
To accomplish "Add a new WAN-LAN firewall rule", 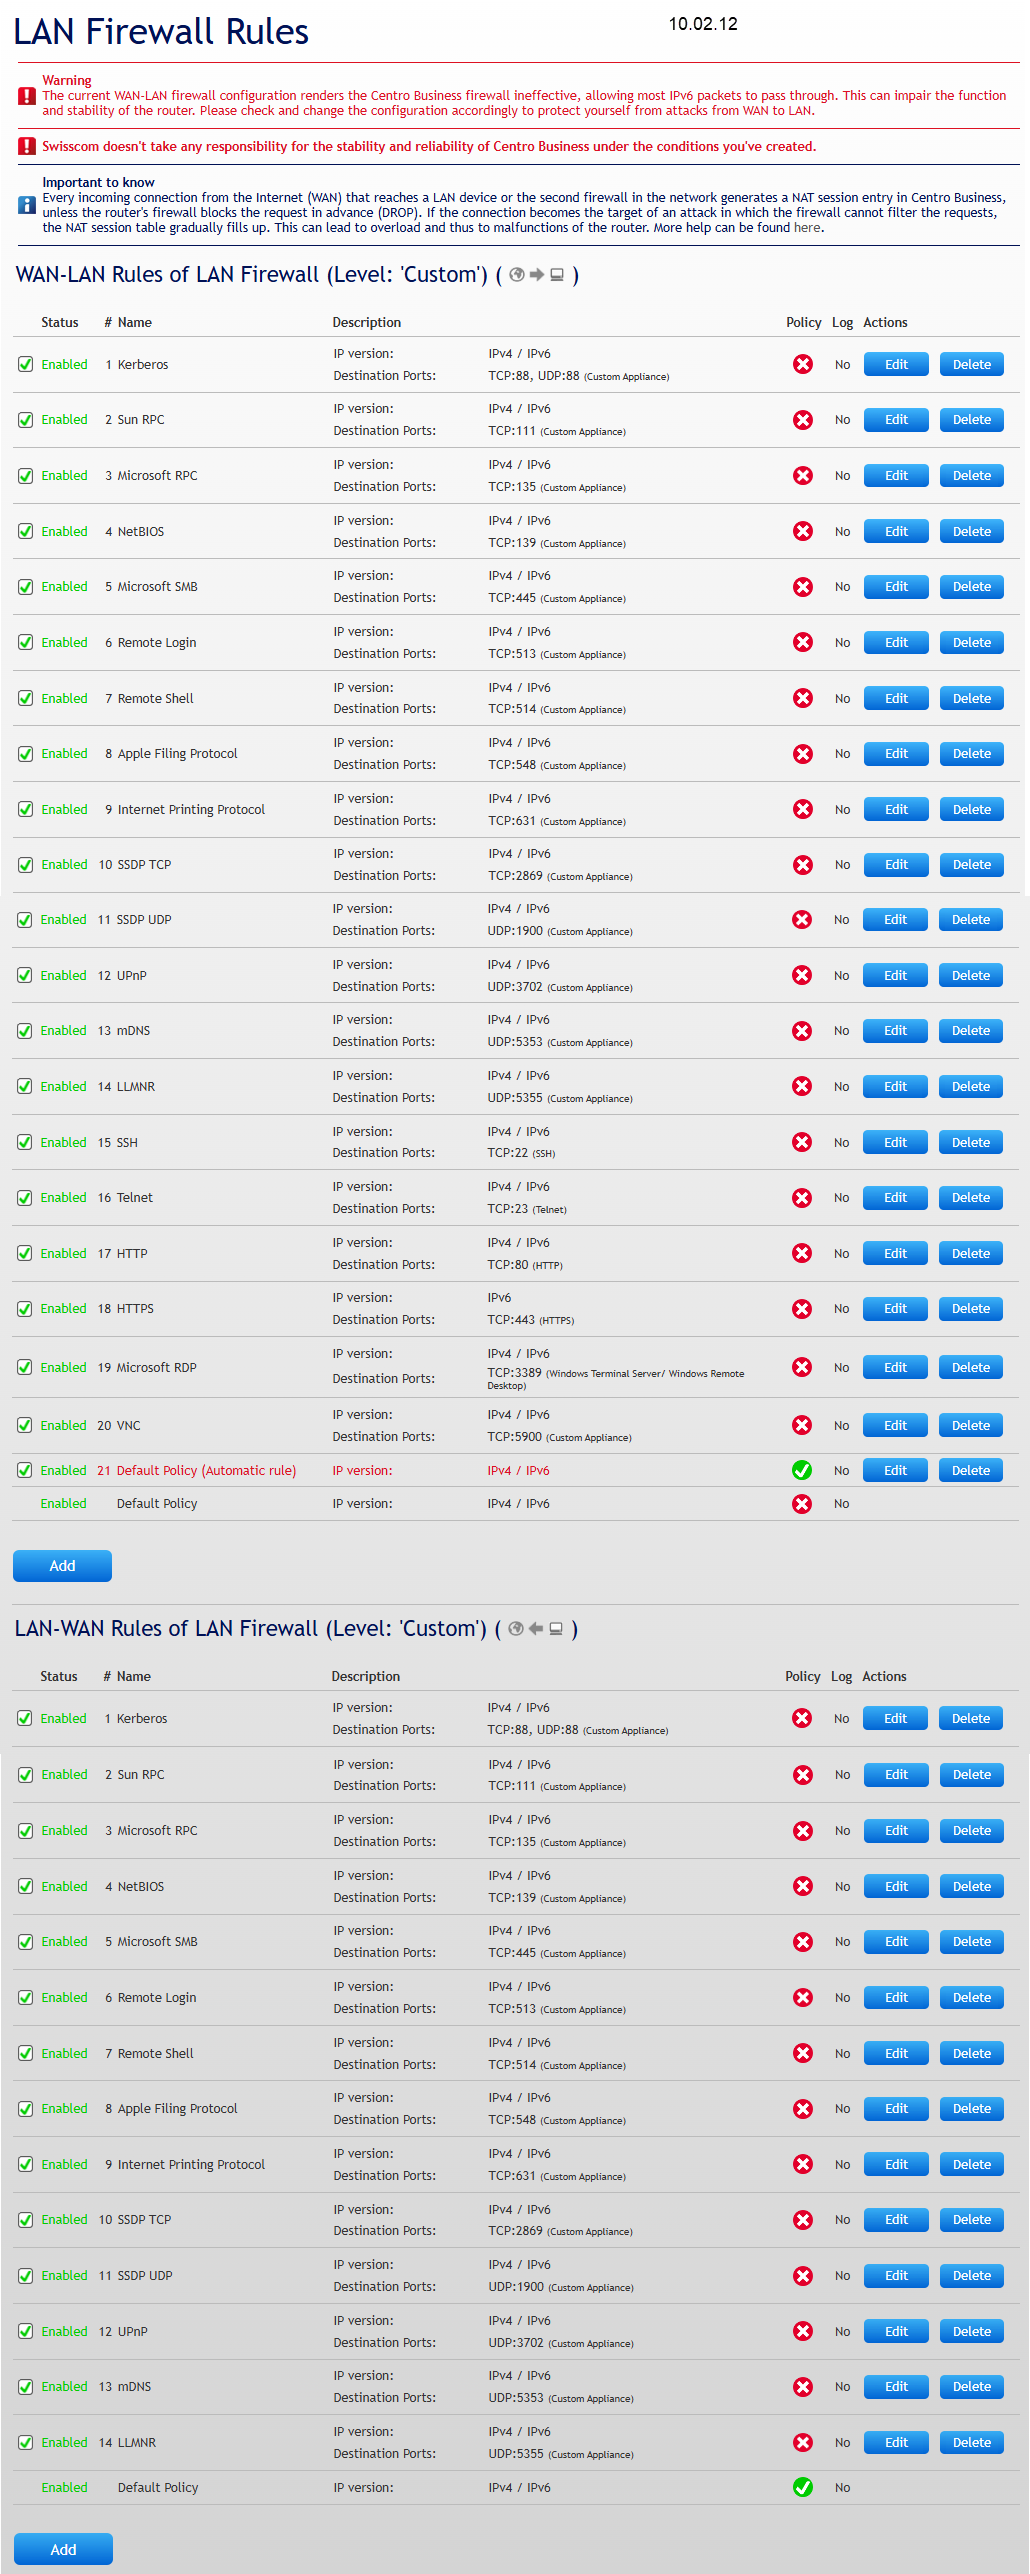I will (x=62, y=1566).
